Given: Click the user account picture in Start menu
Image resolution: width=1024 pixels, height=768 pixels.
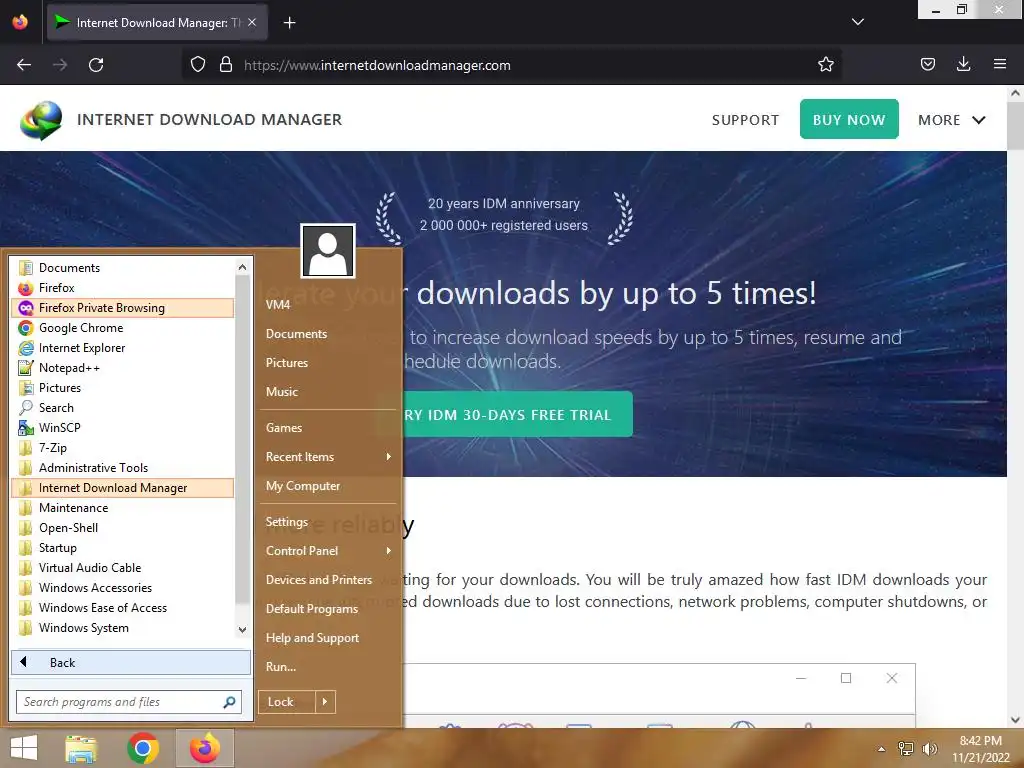Looking at the screenshot, I should tap(328, 251).
